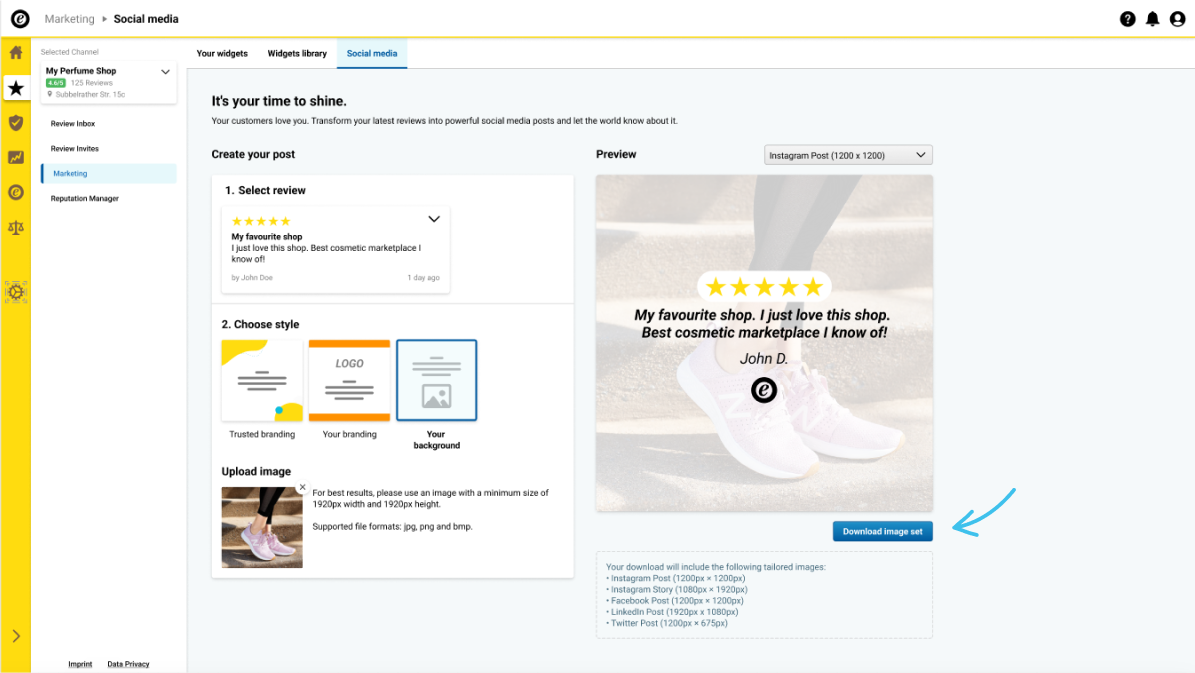Click the '1 day ago' timestamp
The width and height of the screenshot is (1195, 673).
[424, 277]
